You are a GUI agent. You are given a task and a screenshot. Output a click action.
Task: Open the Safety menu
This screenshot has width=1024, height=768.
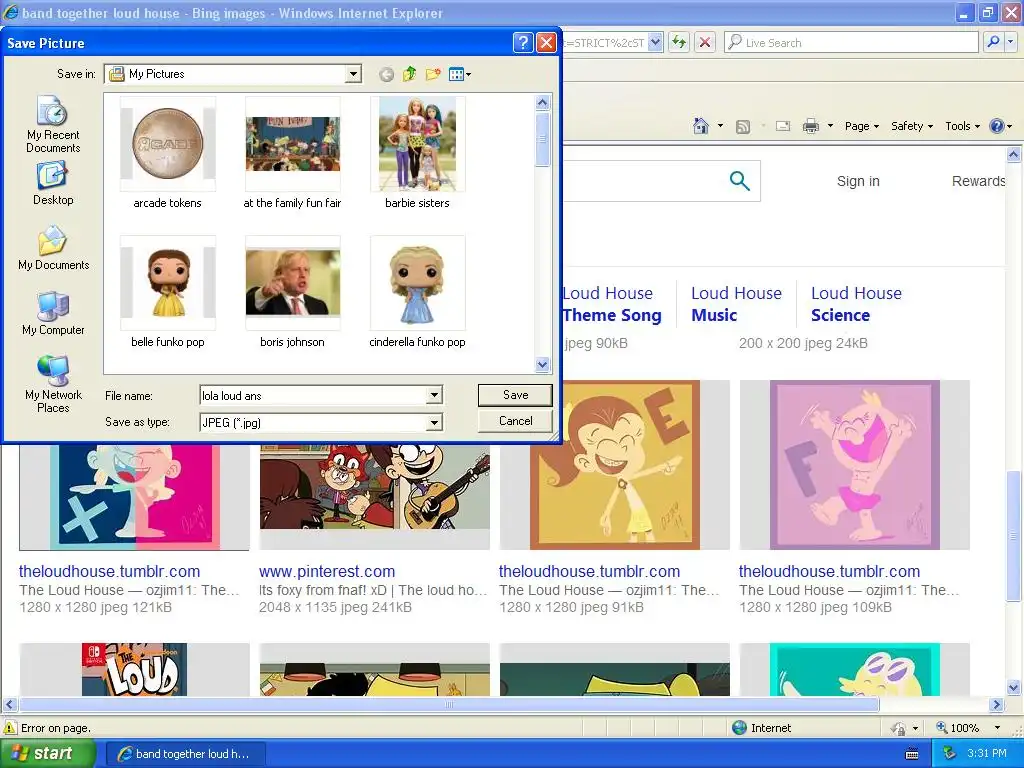(912, 126)
